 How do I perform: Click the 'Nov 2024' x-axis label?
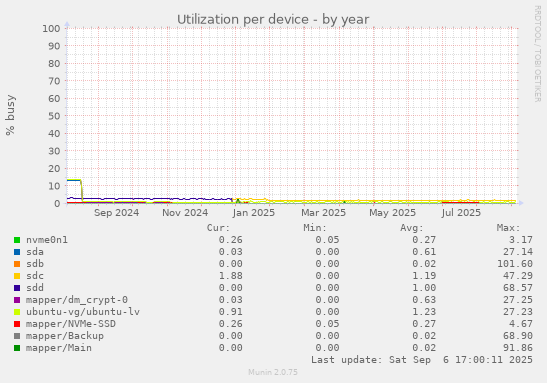tap(185, 213)
